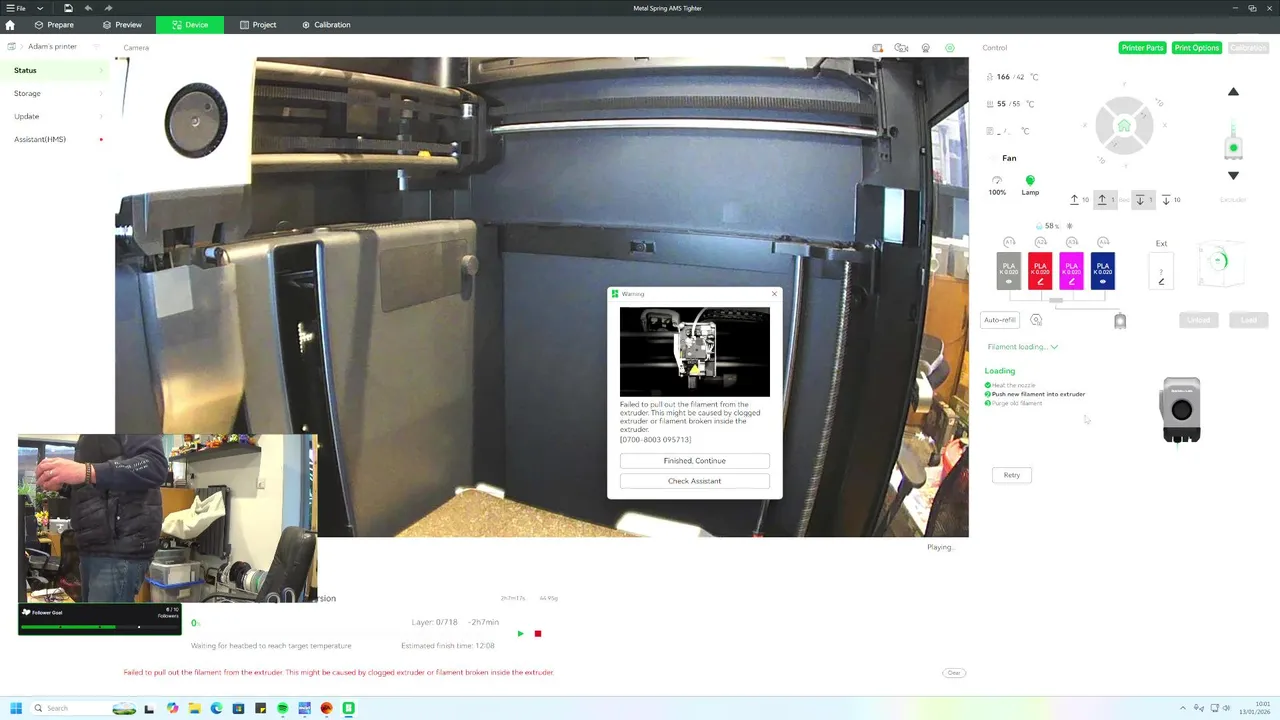
Task: Click the Retry button
Action: coord(1012,475)
